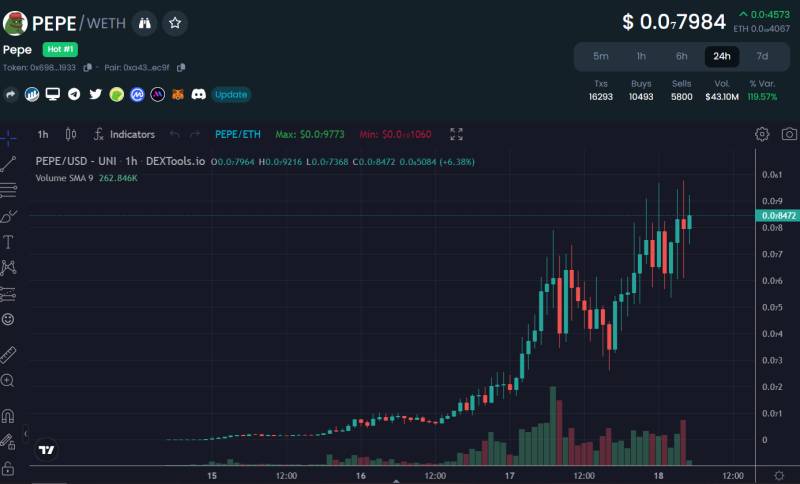This screenshot has width=800, height=484.
Task: Open the CoinGecko green icon
Action: pos(117,94)
